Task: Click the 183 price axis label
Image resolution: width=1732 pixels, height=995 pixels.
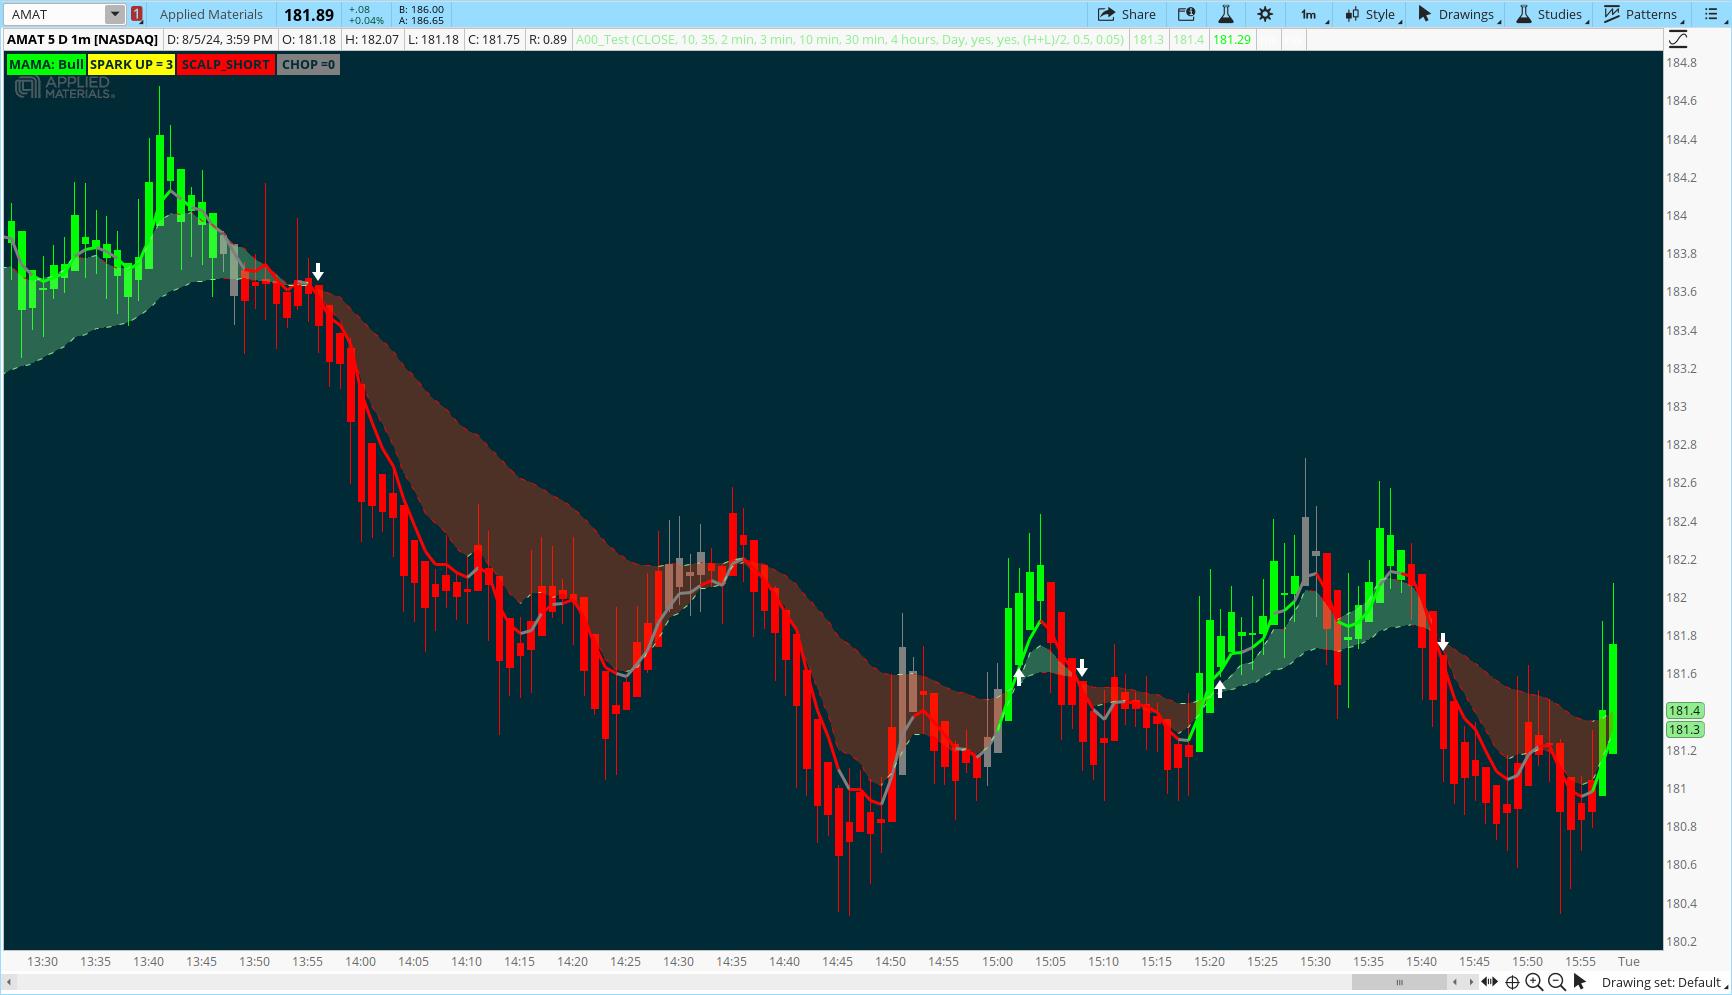Action: click(x=1677, y=406)
